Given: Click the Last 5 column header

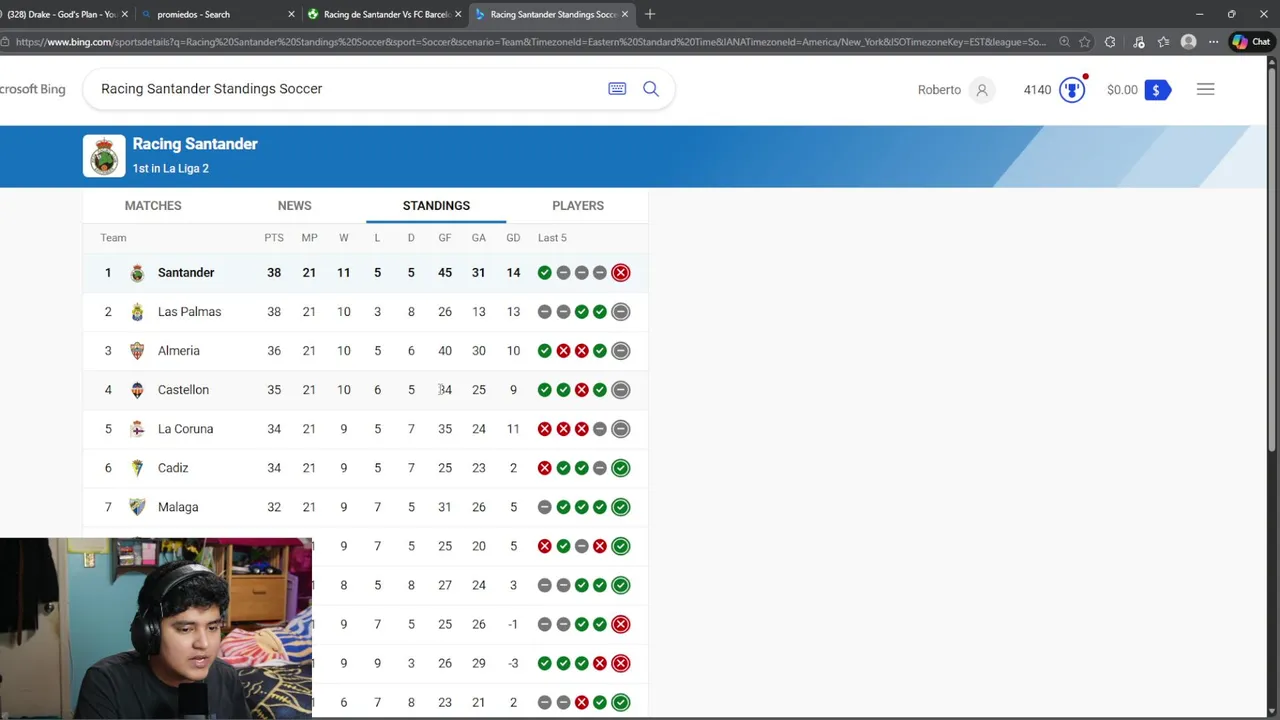Looking at the screenshot, I should coord(552,238).
